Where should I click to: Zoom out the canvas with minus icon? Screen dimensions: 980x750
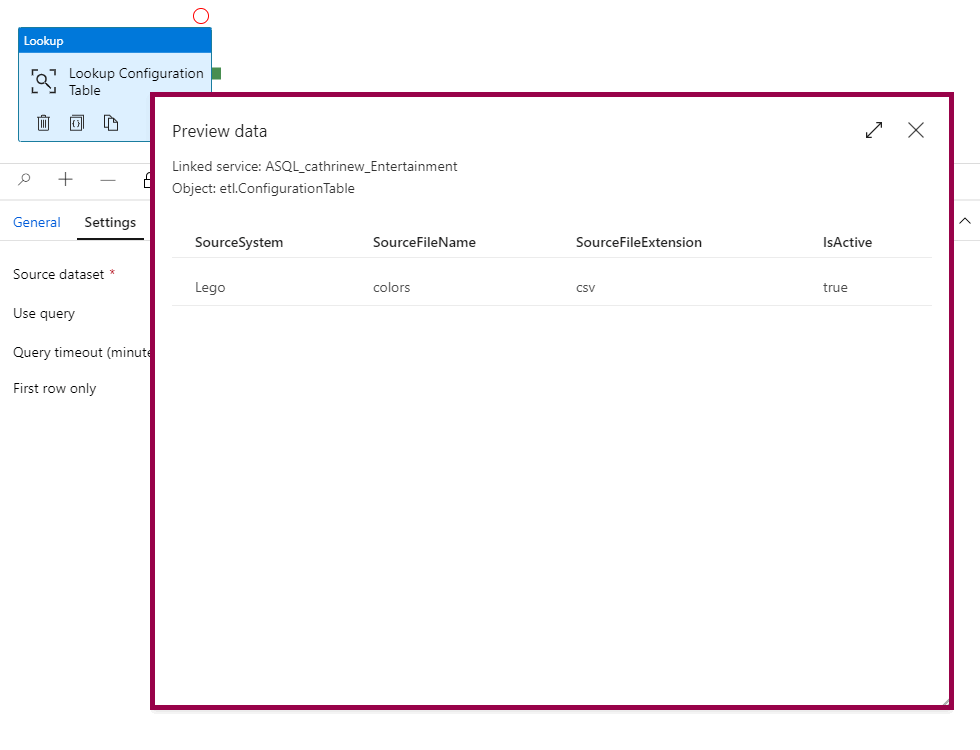coord(108,179)
